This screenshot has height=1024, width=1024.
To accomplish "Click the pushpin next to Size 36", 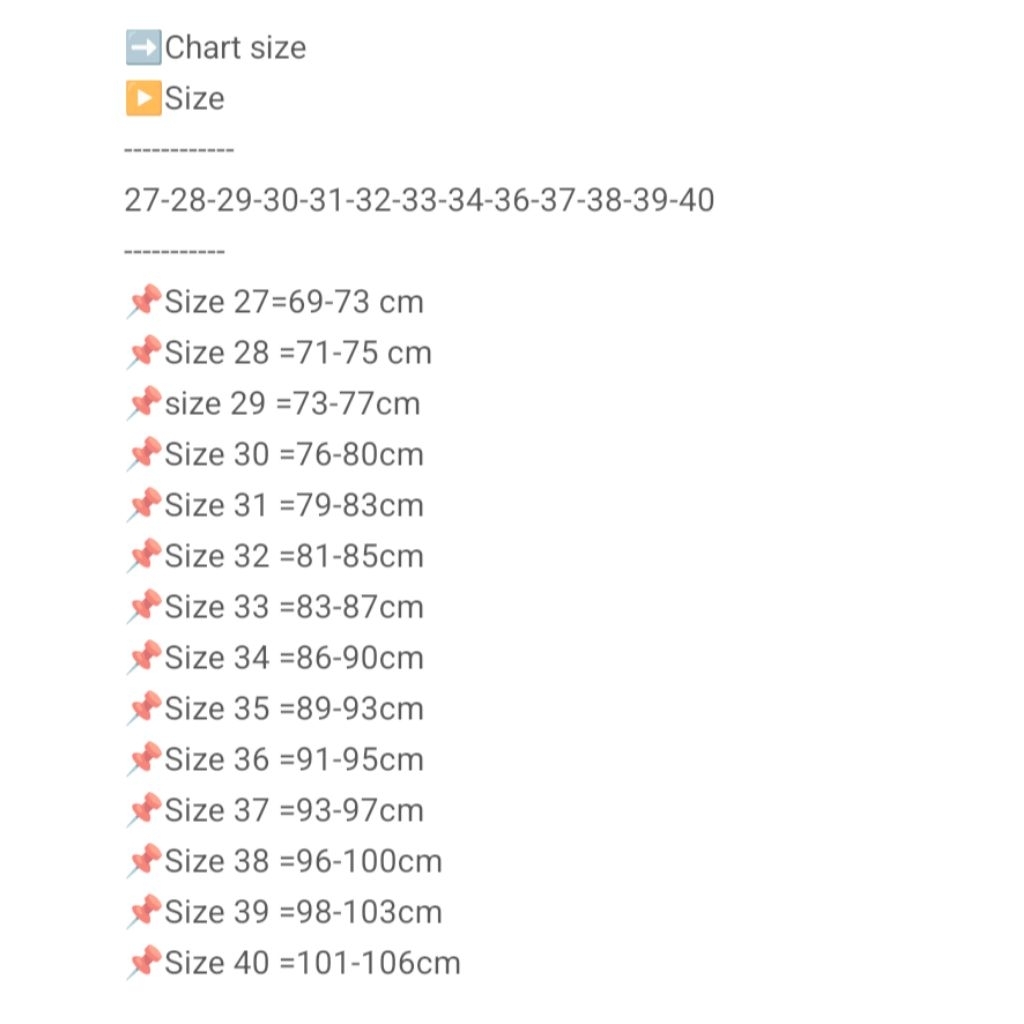I will click(x=145, y=760).
